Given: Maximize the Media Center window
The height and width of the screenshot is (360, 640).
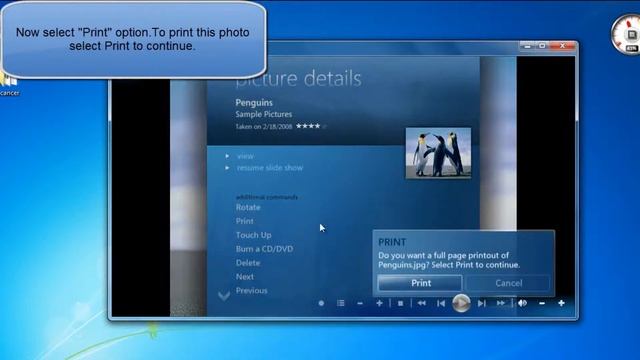Looking at the screenshot, I should click(542, 46).
